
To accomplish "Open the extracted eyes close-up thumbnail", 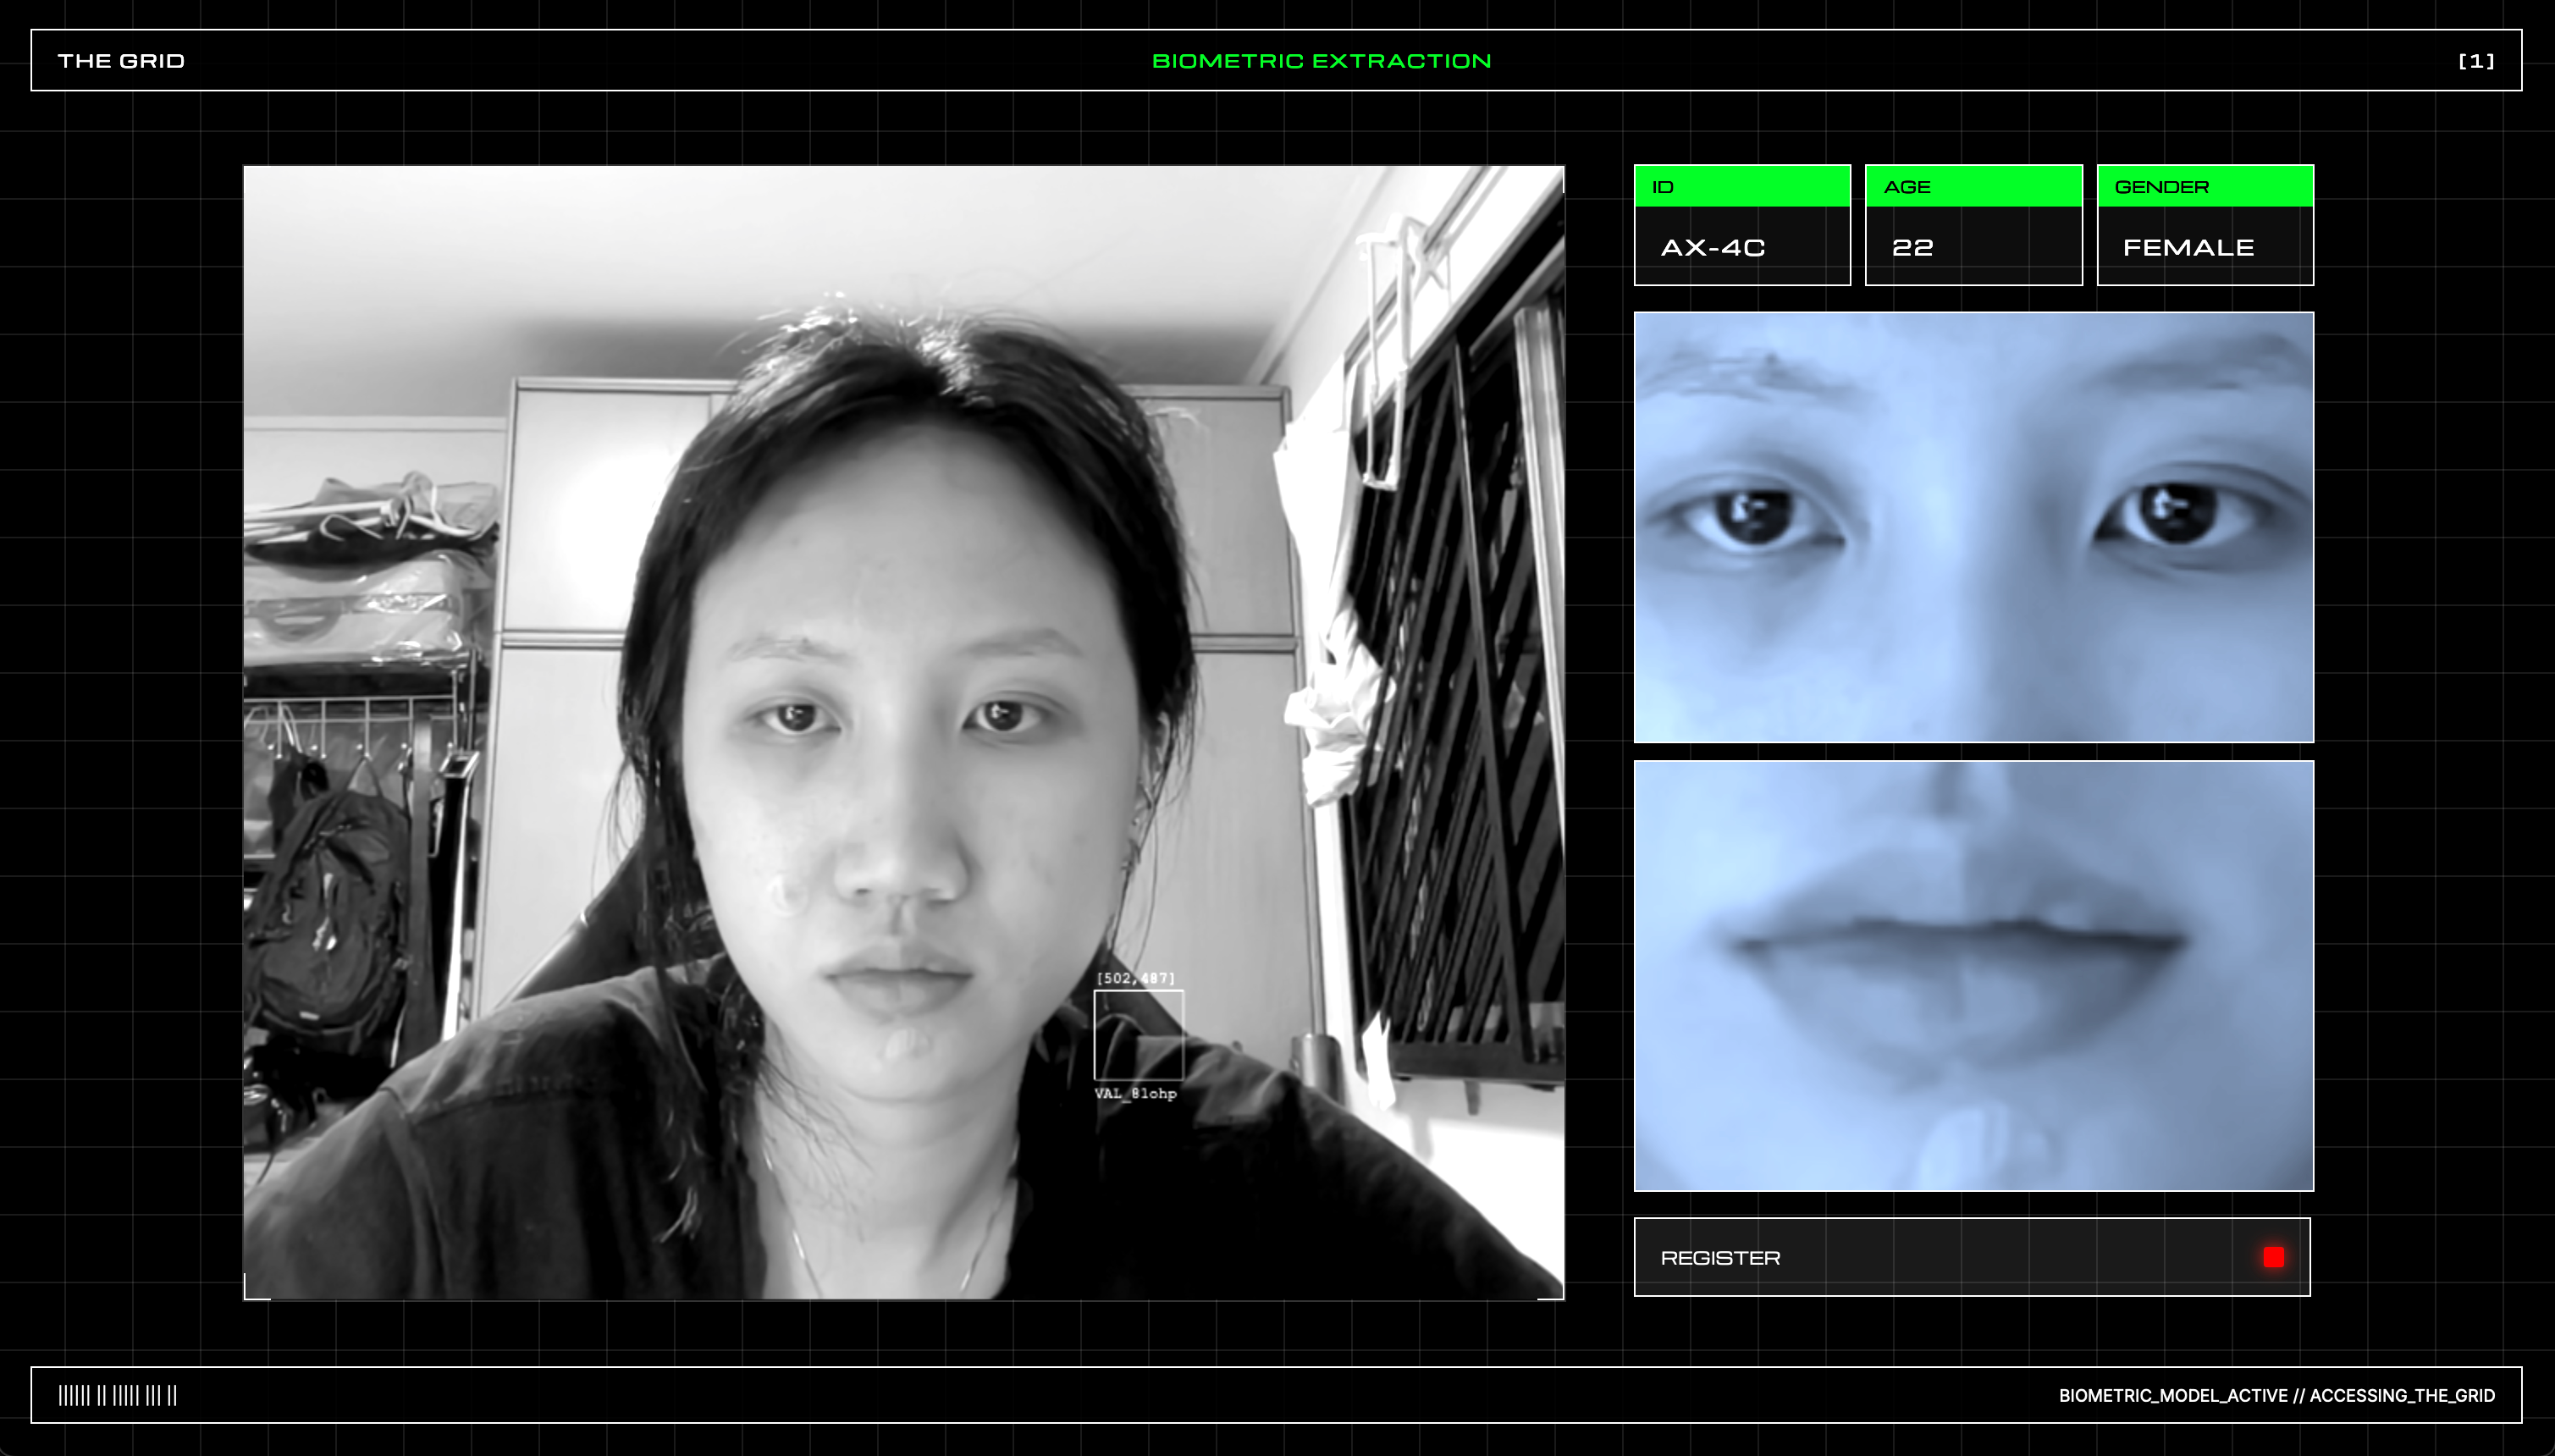I will (x=1973, y=527).
